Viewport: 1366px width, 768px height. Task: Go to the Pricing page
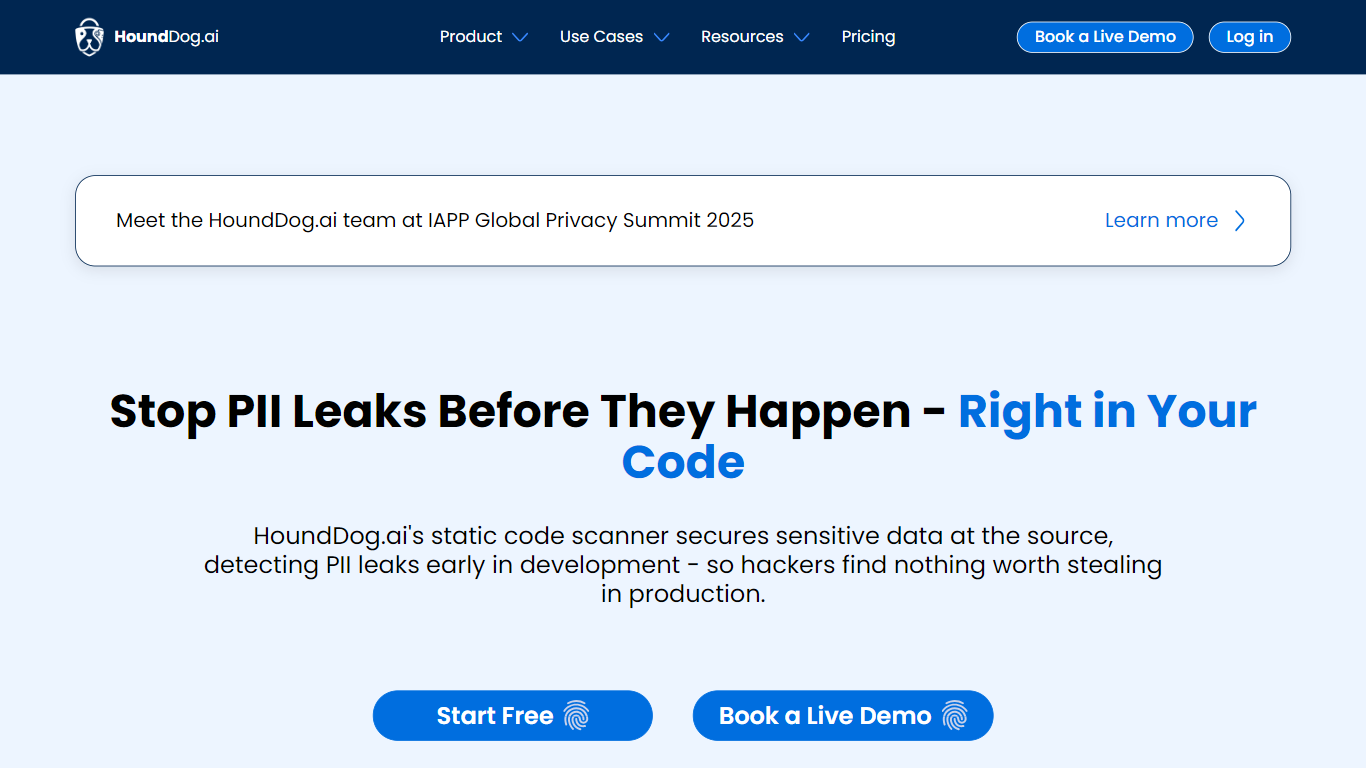click(868, 37)
